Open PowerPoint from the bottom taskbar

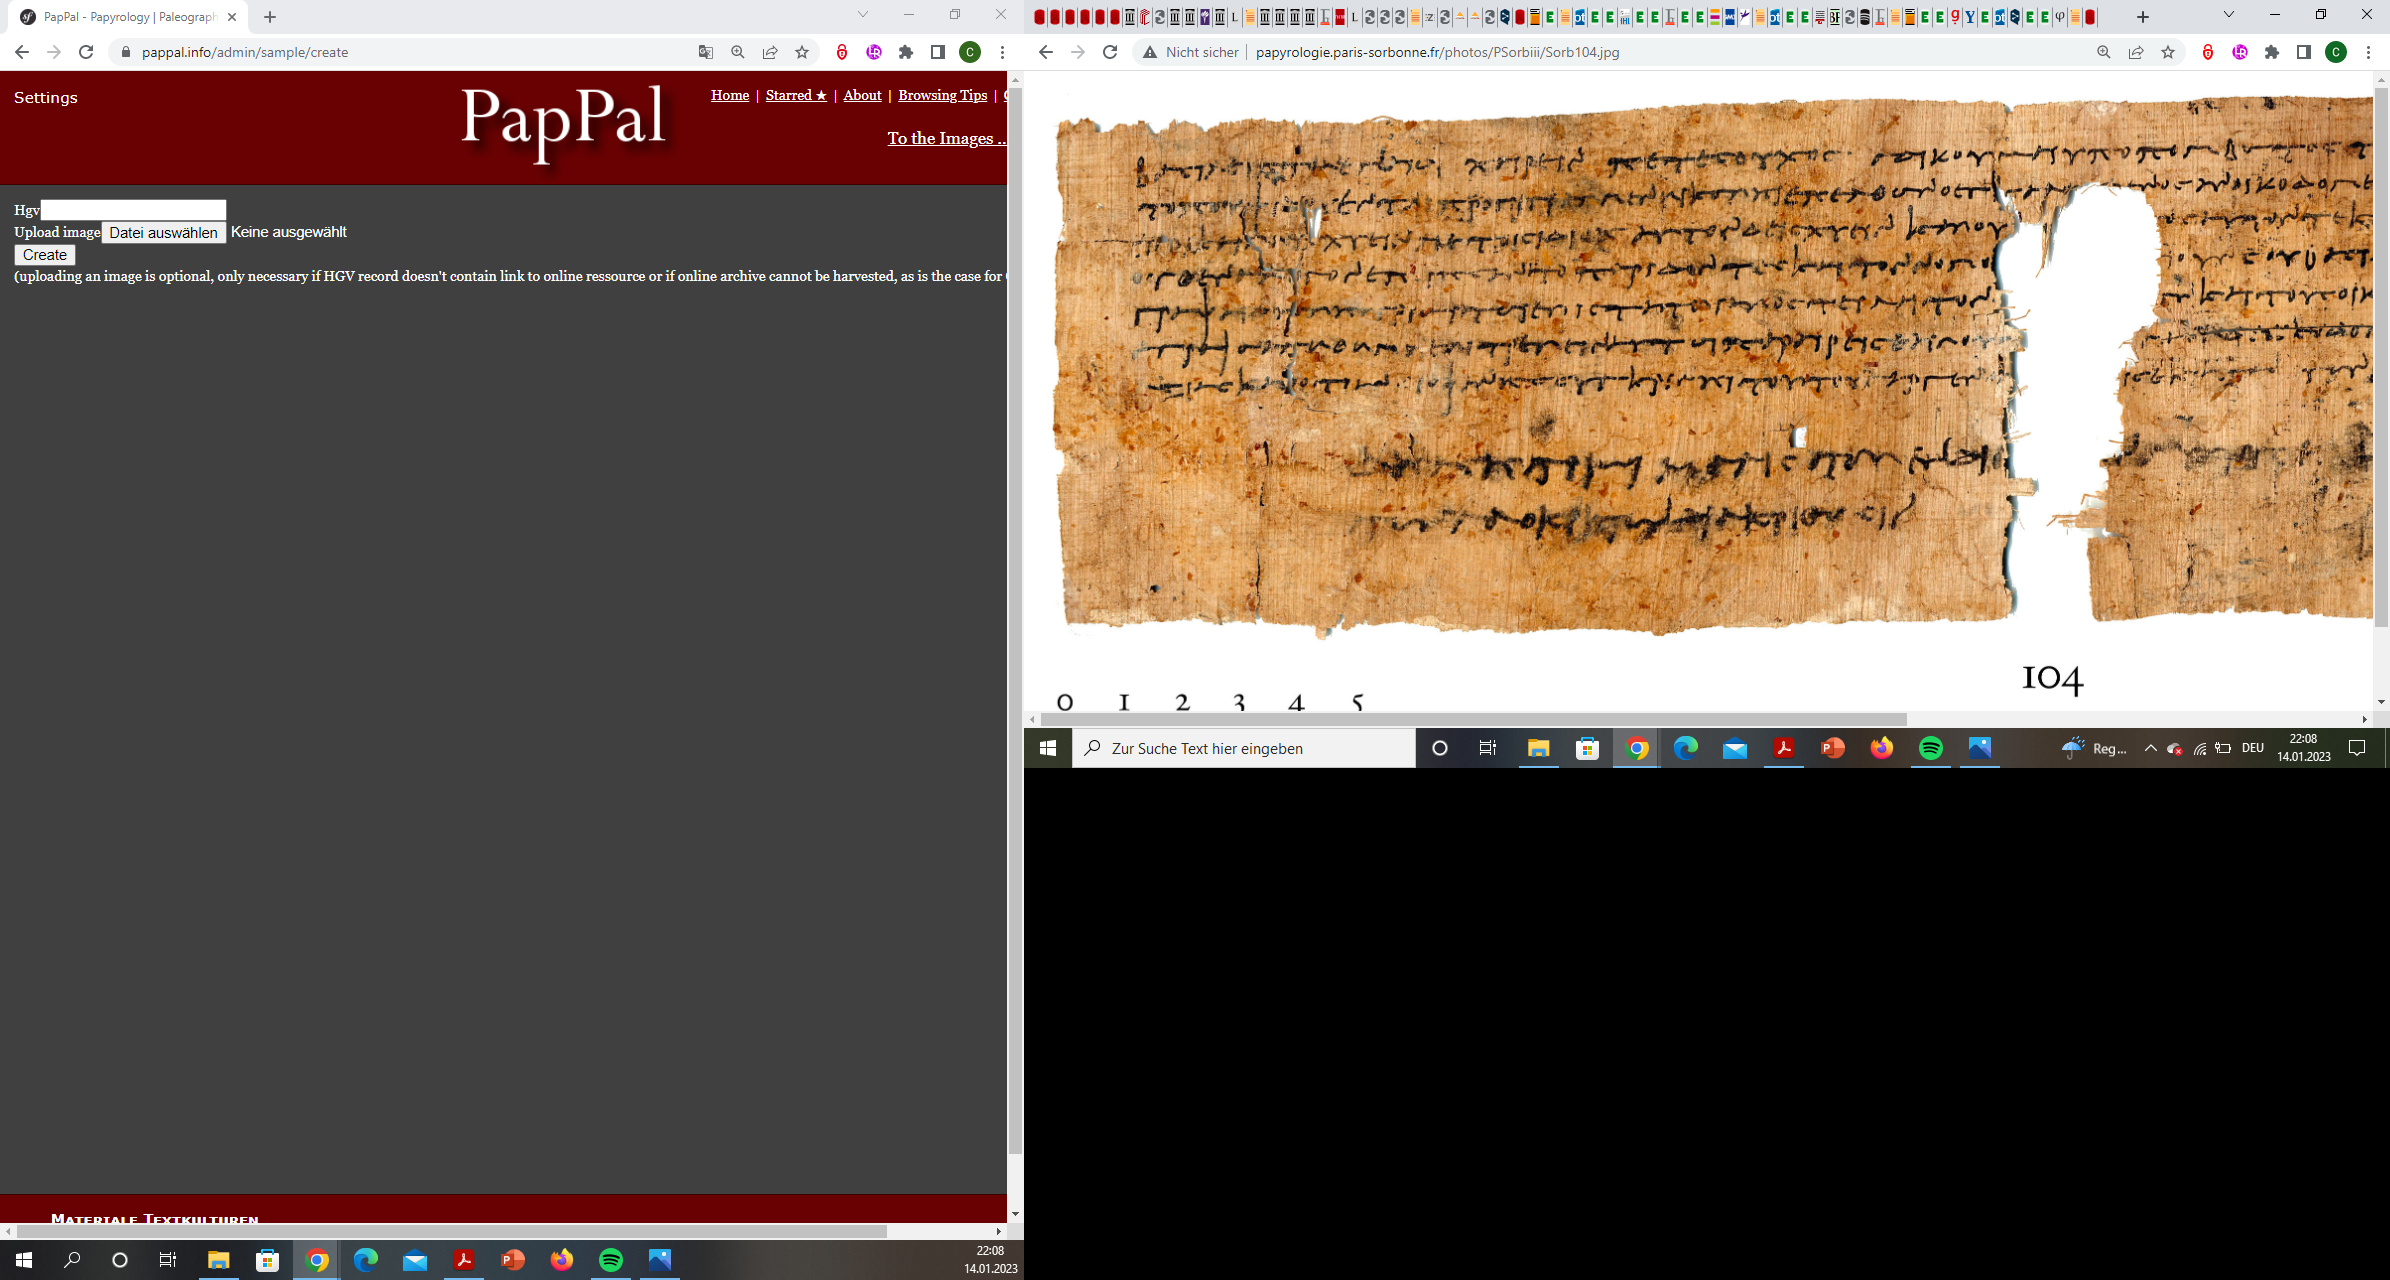coord(513,1260)
